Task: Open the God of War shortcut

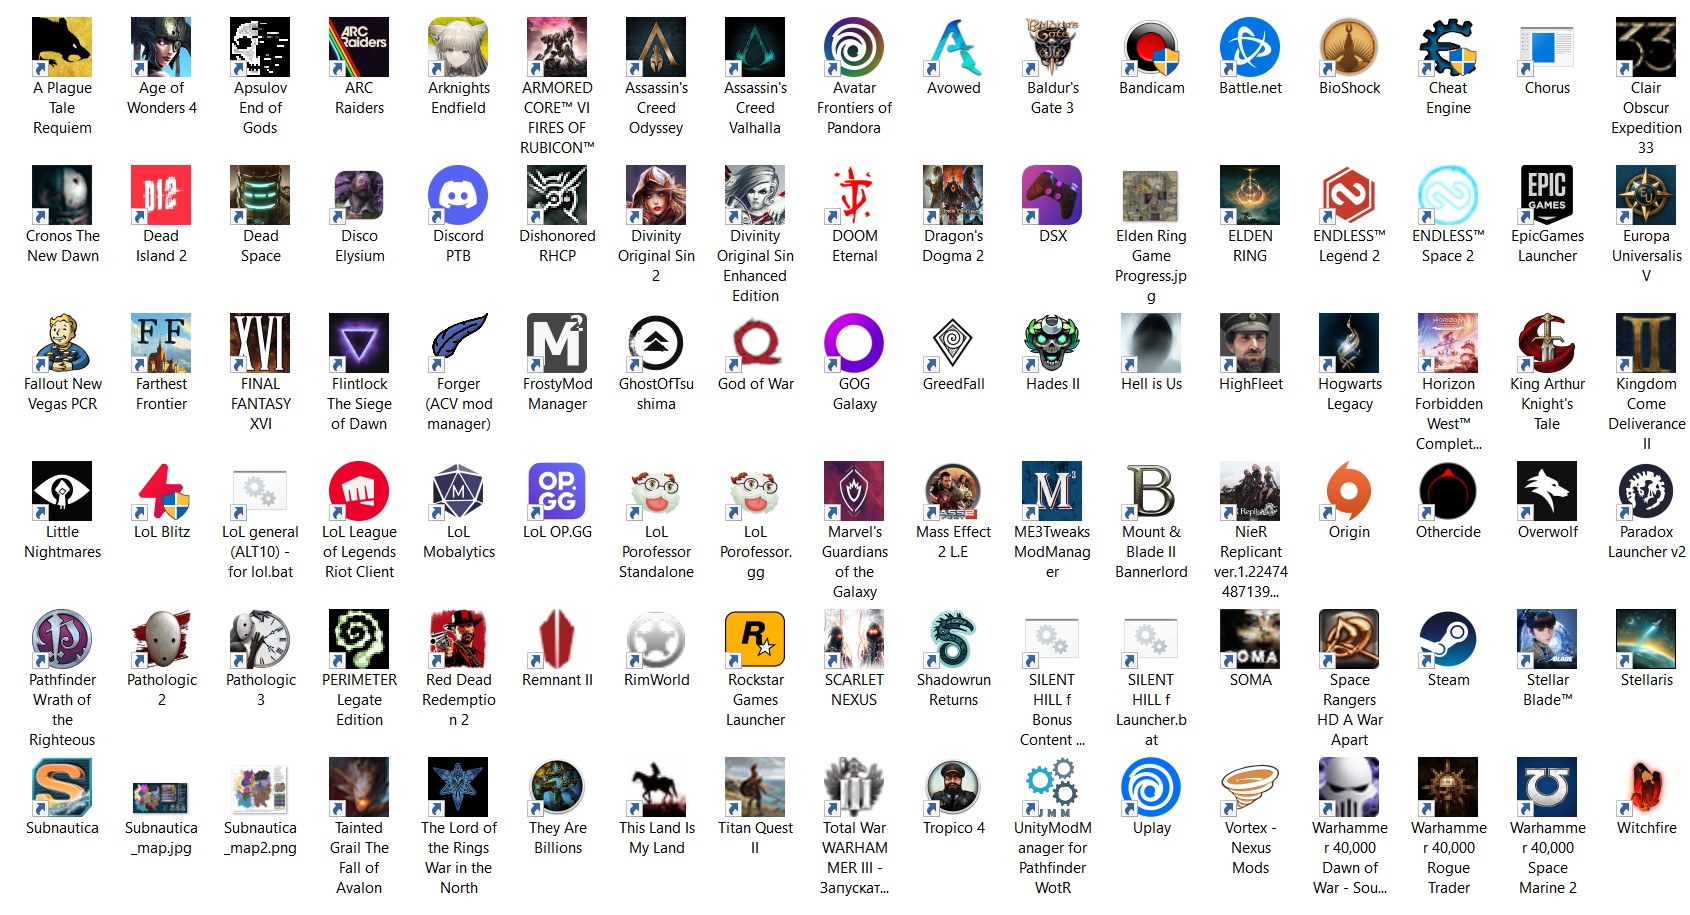Action: pos(755,343)
